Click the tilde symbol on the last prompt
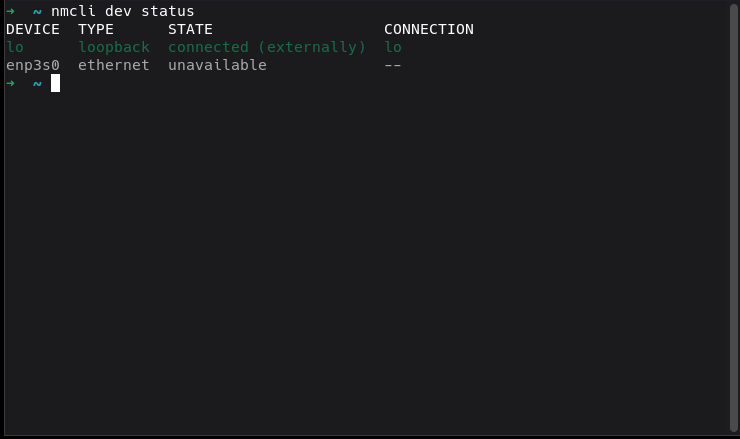Viewport: 740px width, 439px height. click(x=37, y=84)
